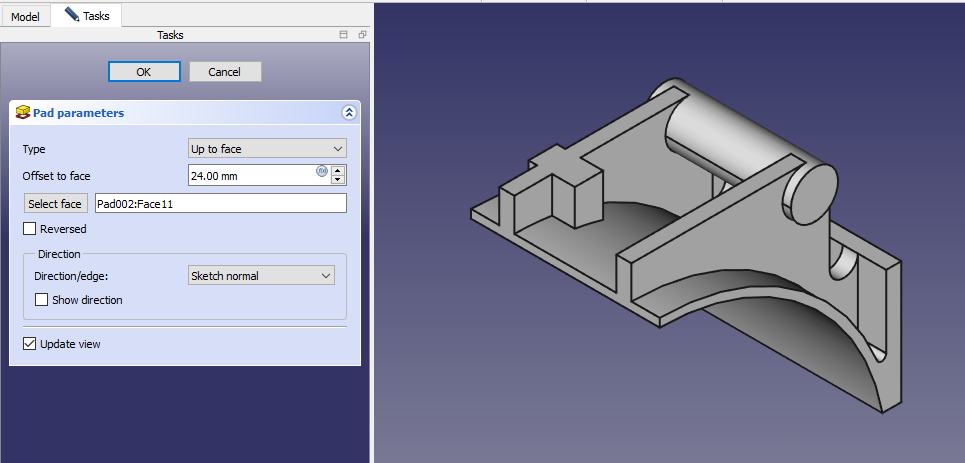This screenshot has width=965, height=463.
Task: Cancel the pad operation
Action: pyautogui.click(x=224, y=72)
